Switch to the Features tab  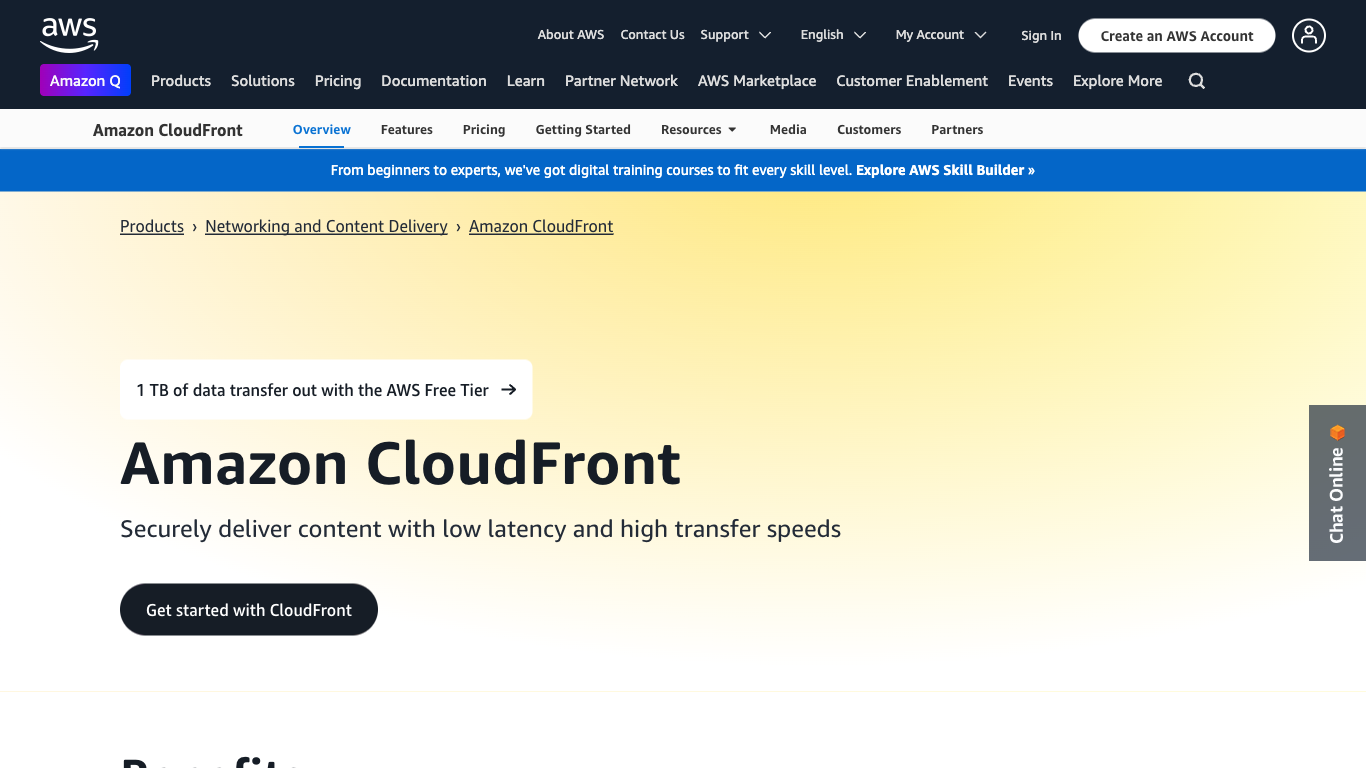coord(407,130)
